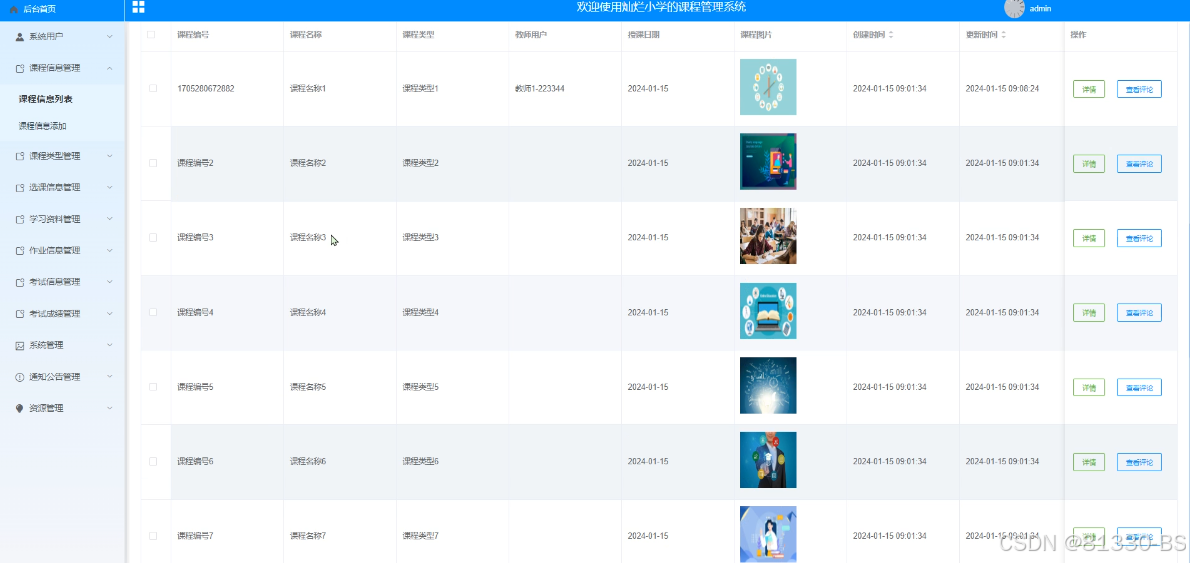Screen dimensions: 1190x563
Task: Click 详情 button for 课程名称2
Action: [1088, 163]
